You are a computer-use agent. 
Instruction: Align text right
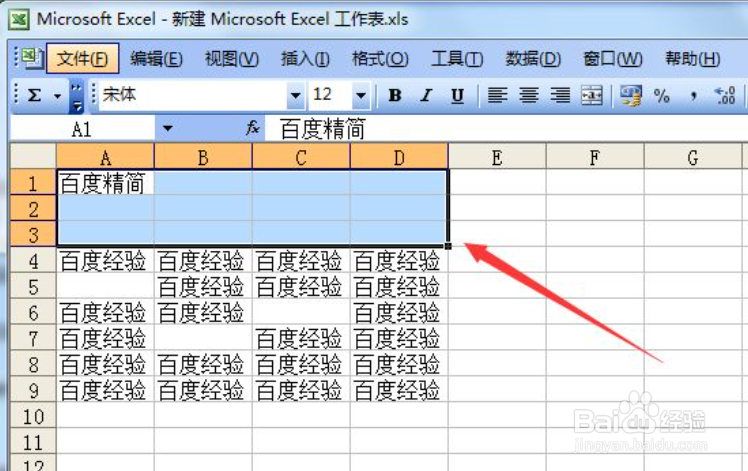(x=560, y=96)
